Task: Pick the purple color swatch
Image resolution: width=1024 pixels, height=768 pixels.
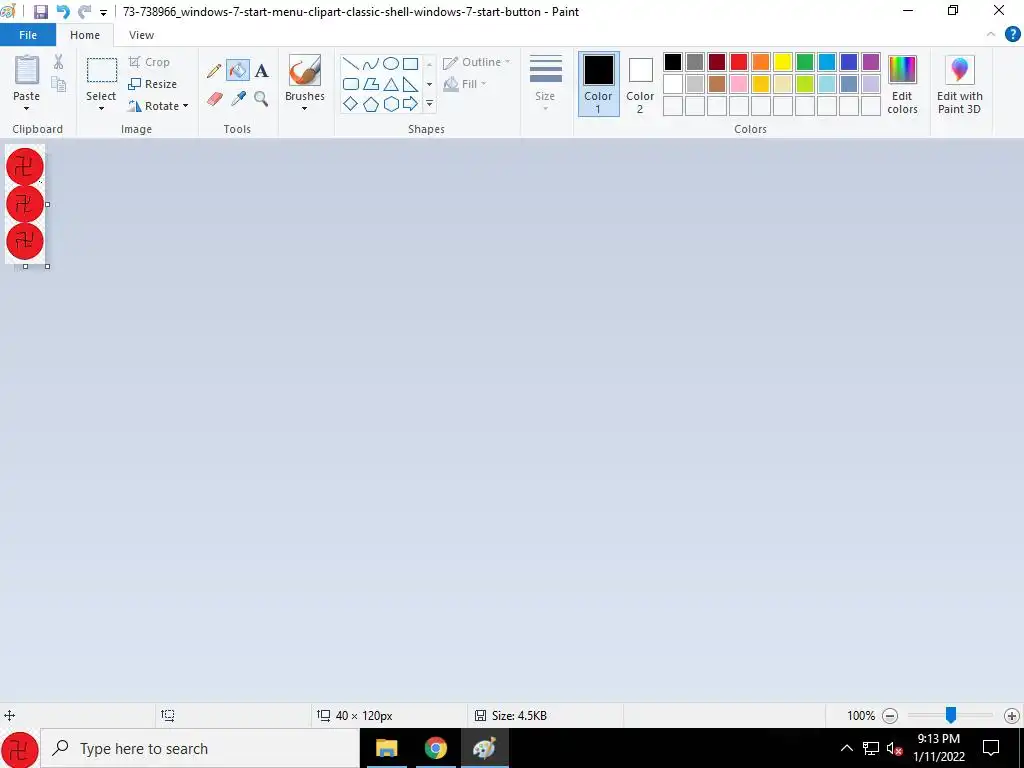Action: [x=871, y=62]
